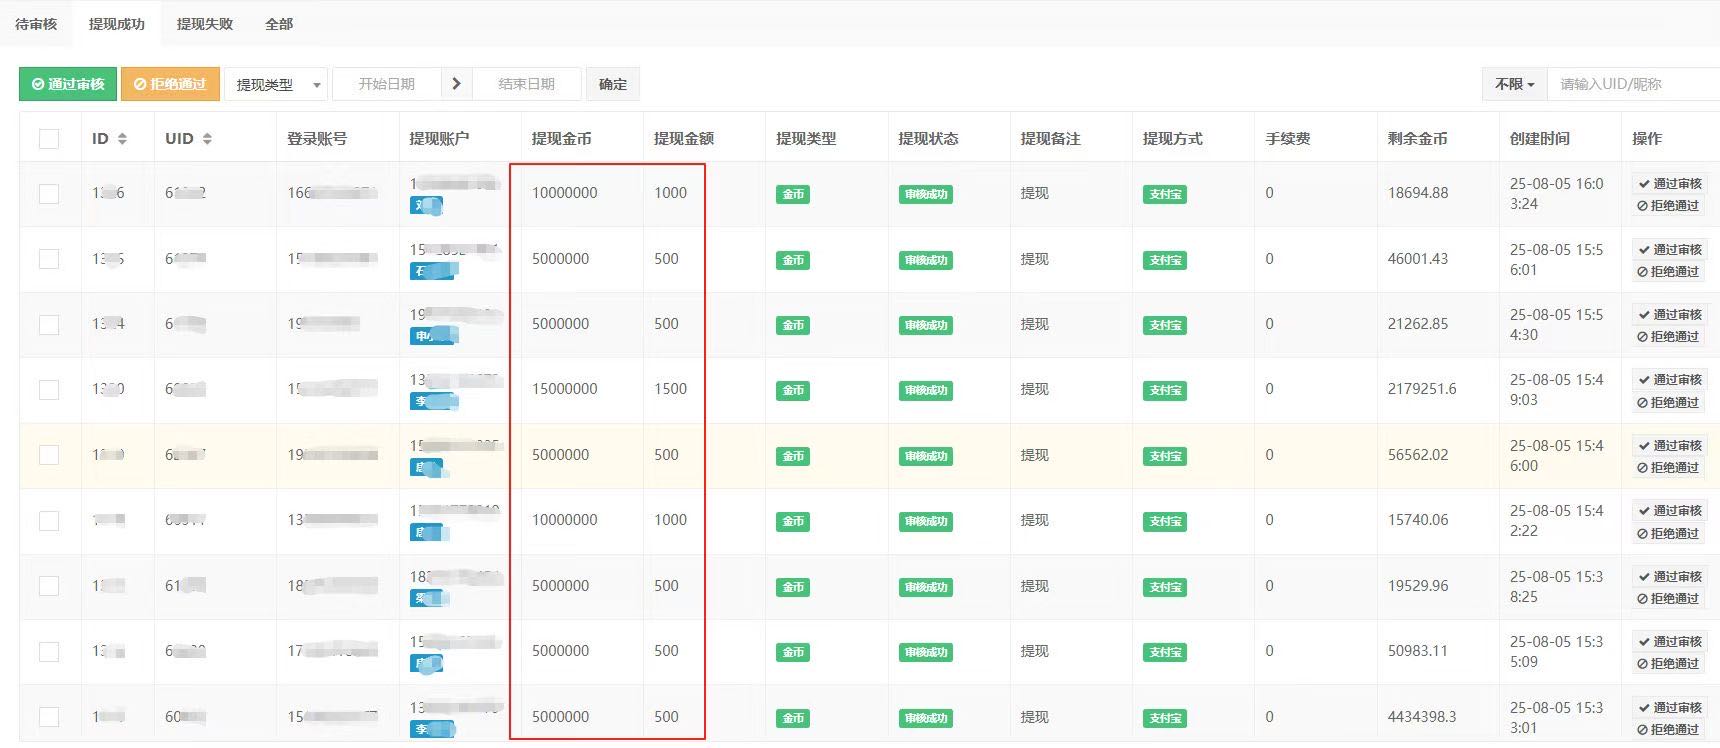Click the 审核成功 badge in the 46001.43 row
Image resolution: width=1720 pixels, height=748 pixels.
pyautogui.click(x=925, y=260)
